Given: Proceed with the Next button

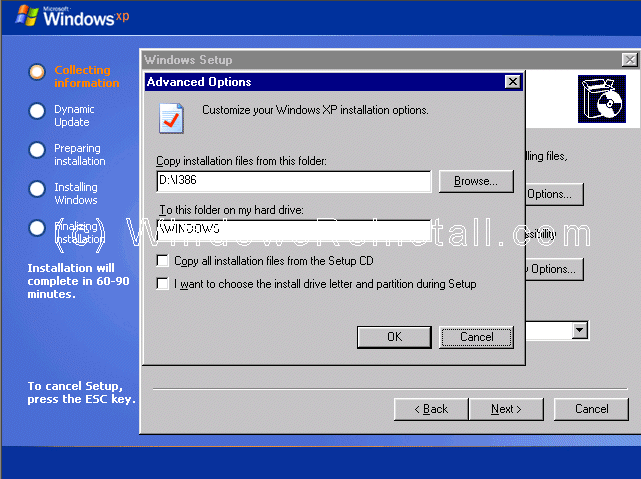Looking at the screenshot, I should tap(506, 408).
